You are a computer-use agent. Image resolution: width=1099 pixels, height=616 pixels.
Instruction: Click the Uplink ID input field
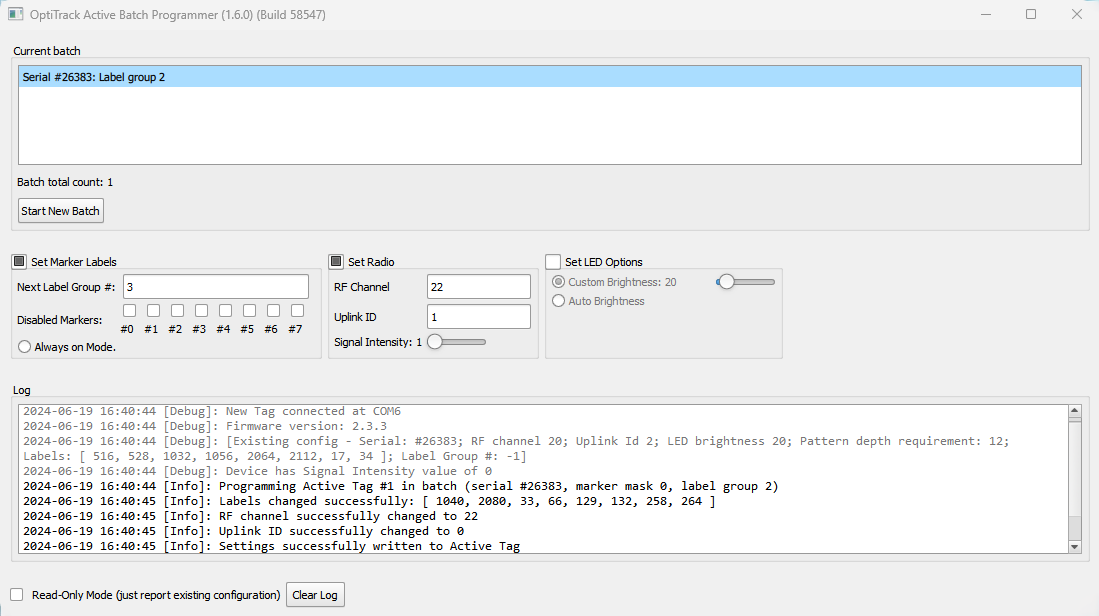478,317
